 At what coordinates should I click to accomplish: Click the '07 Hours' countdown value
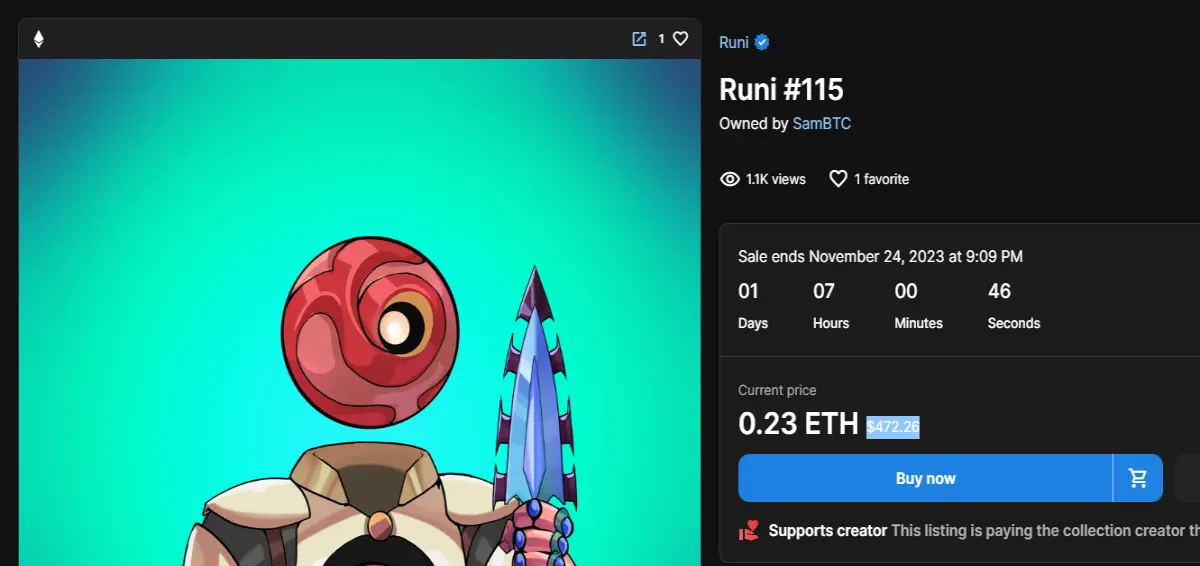coord(831,306)
